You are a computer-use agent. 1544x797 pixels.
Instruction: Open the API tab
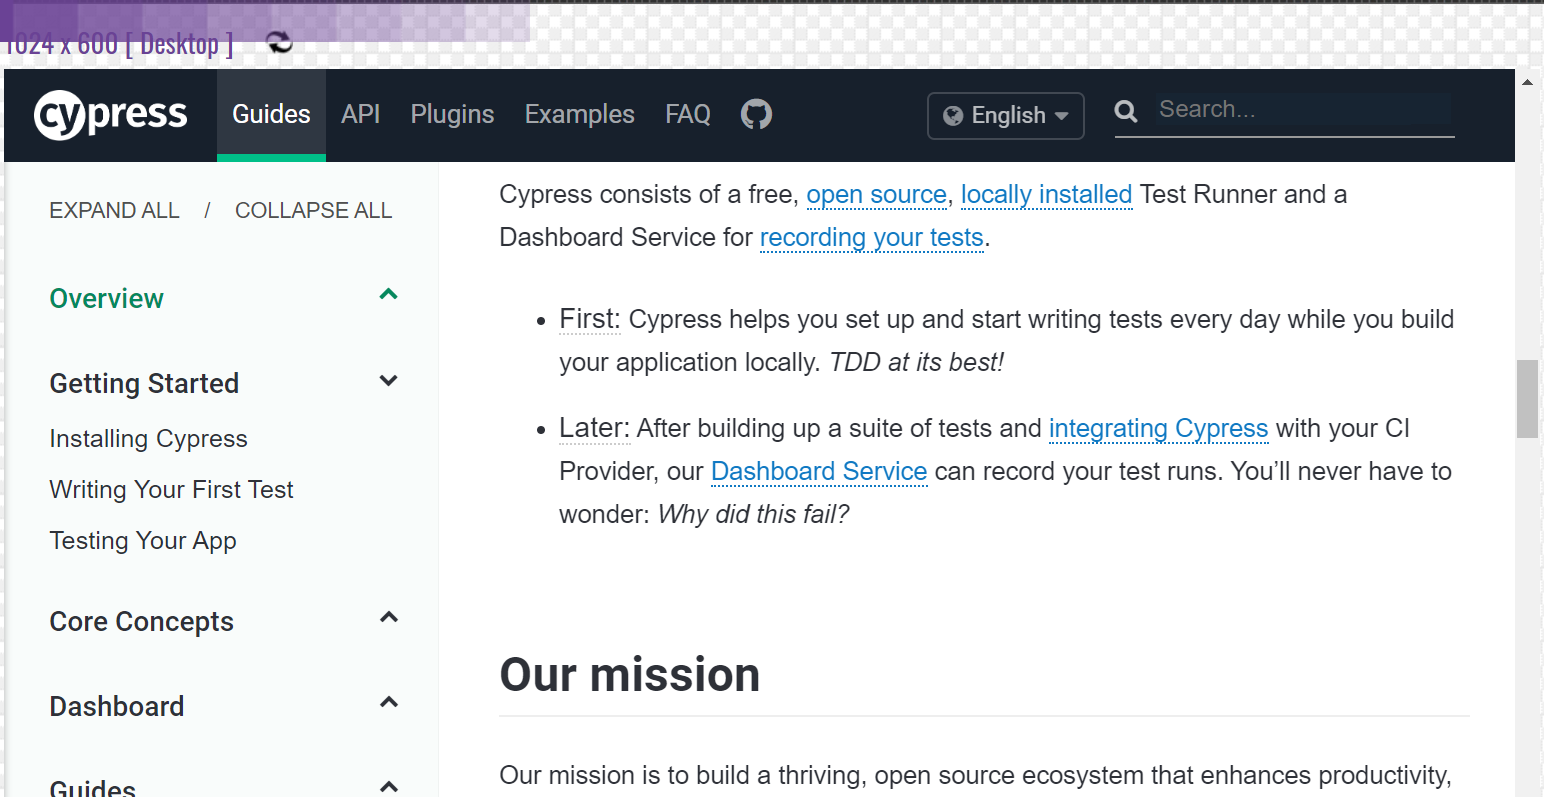pyautogui.click(x=360, y=114)
